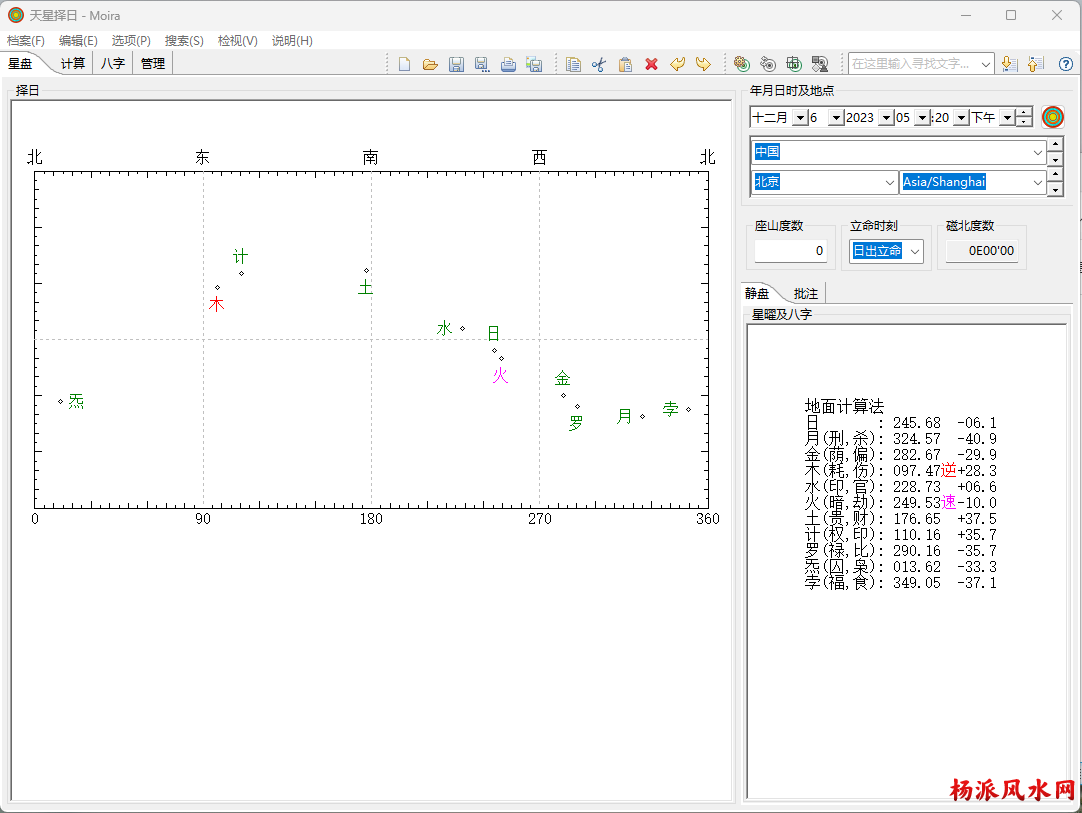
Task: Click the yellow Undo arrow icon
Action: pos(677,64)
